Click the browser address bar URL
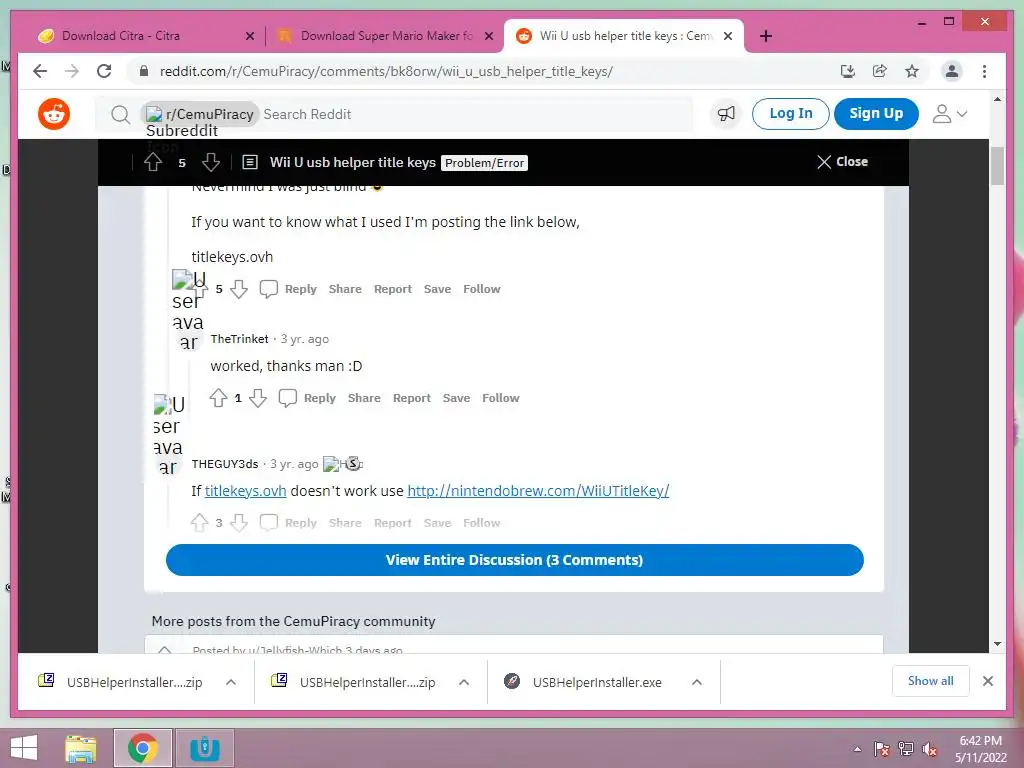This screenshot has width=1024, height=768. (x=386, y=71)
